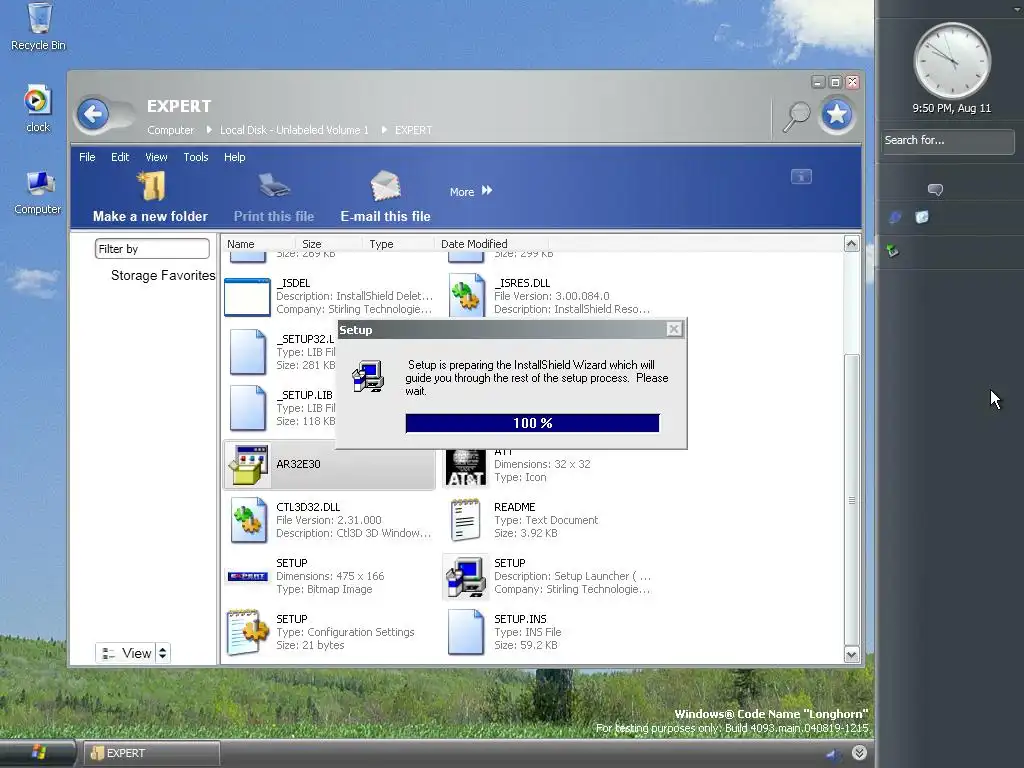Select the AR32E30 file icon
This screenshot has width=1024, height=768.
point(248,465)
